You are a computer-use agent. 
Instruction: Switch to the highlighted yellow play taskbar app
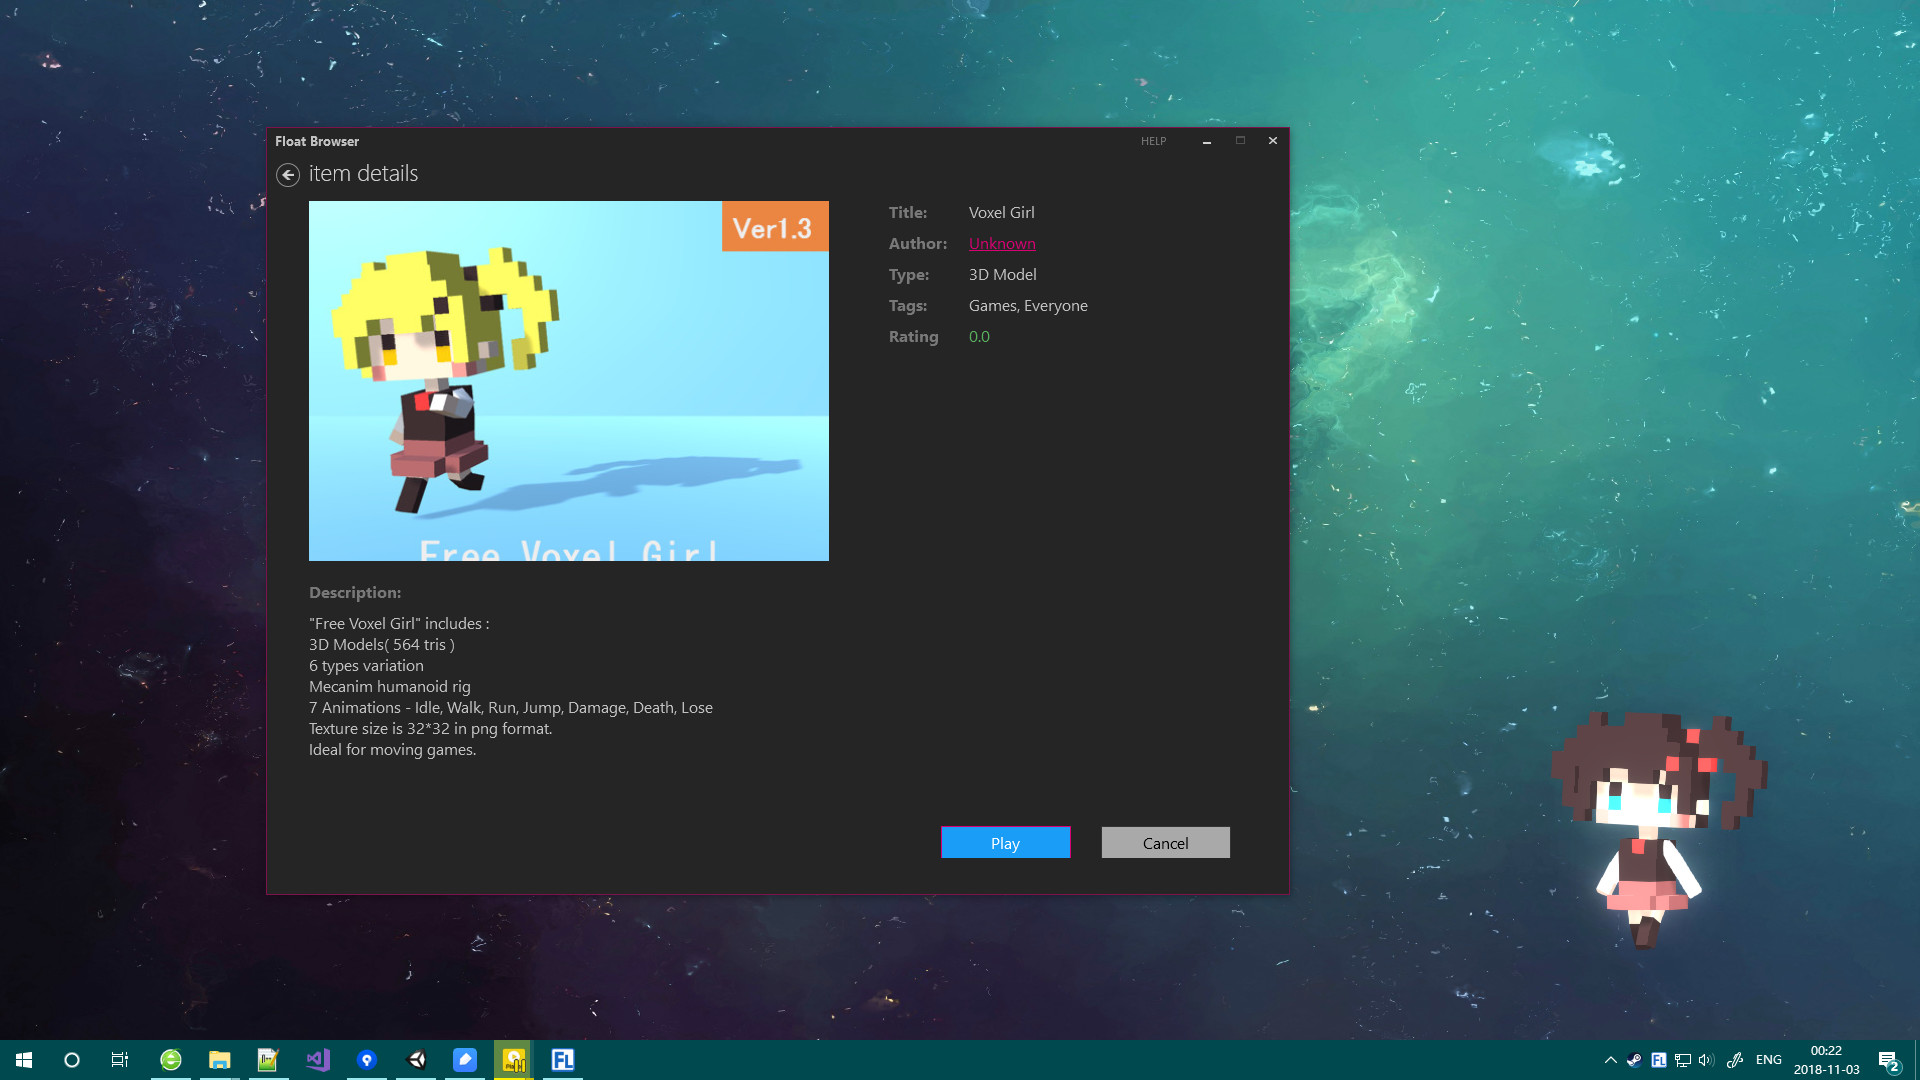click(x=514, y=1060)
